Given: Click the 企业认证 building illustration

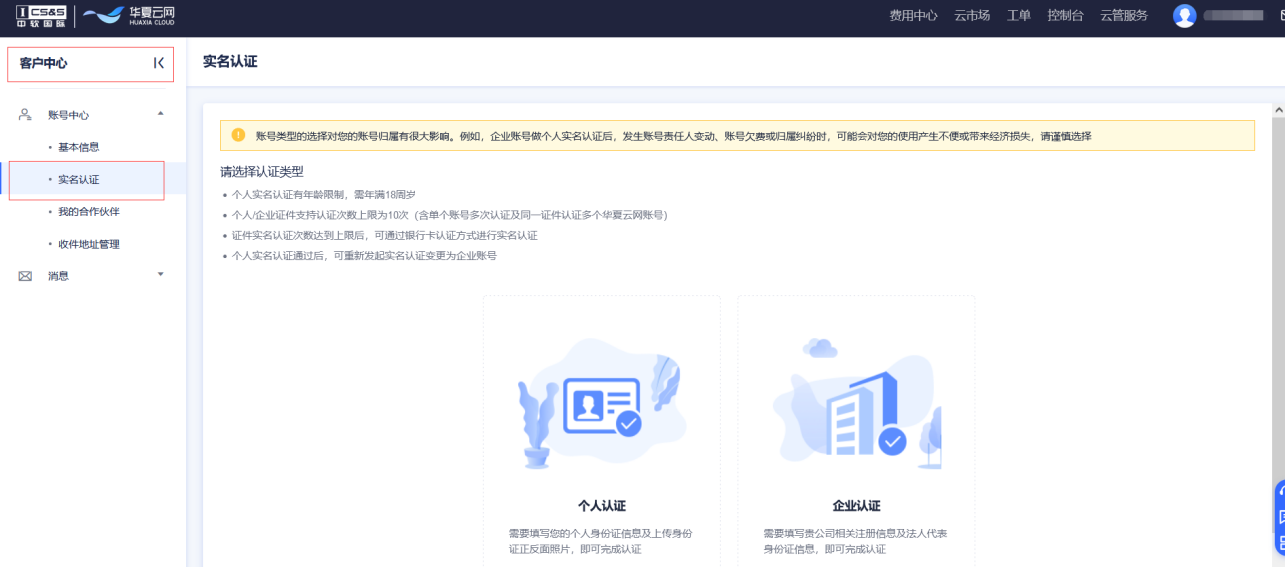Looking at the screenshot, I should [856, 405].
